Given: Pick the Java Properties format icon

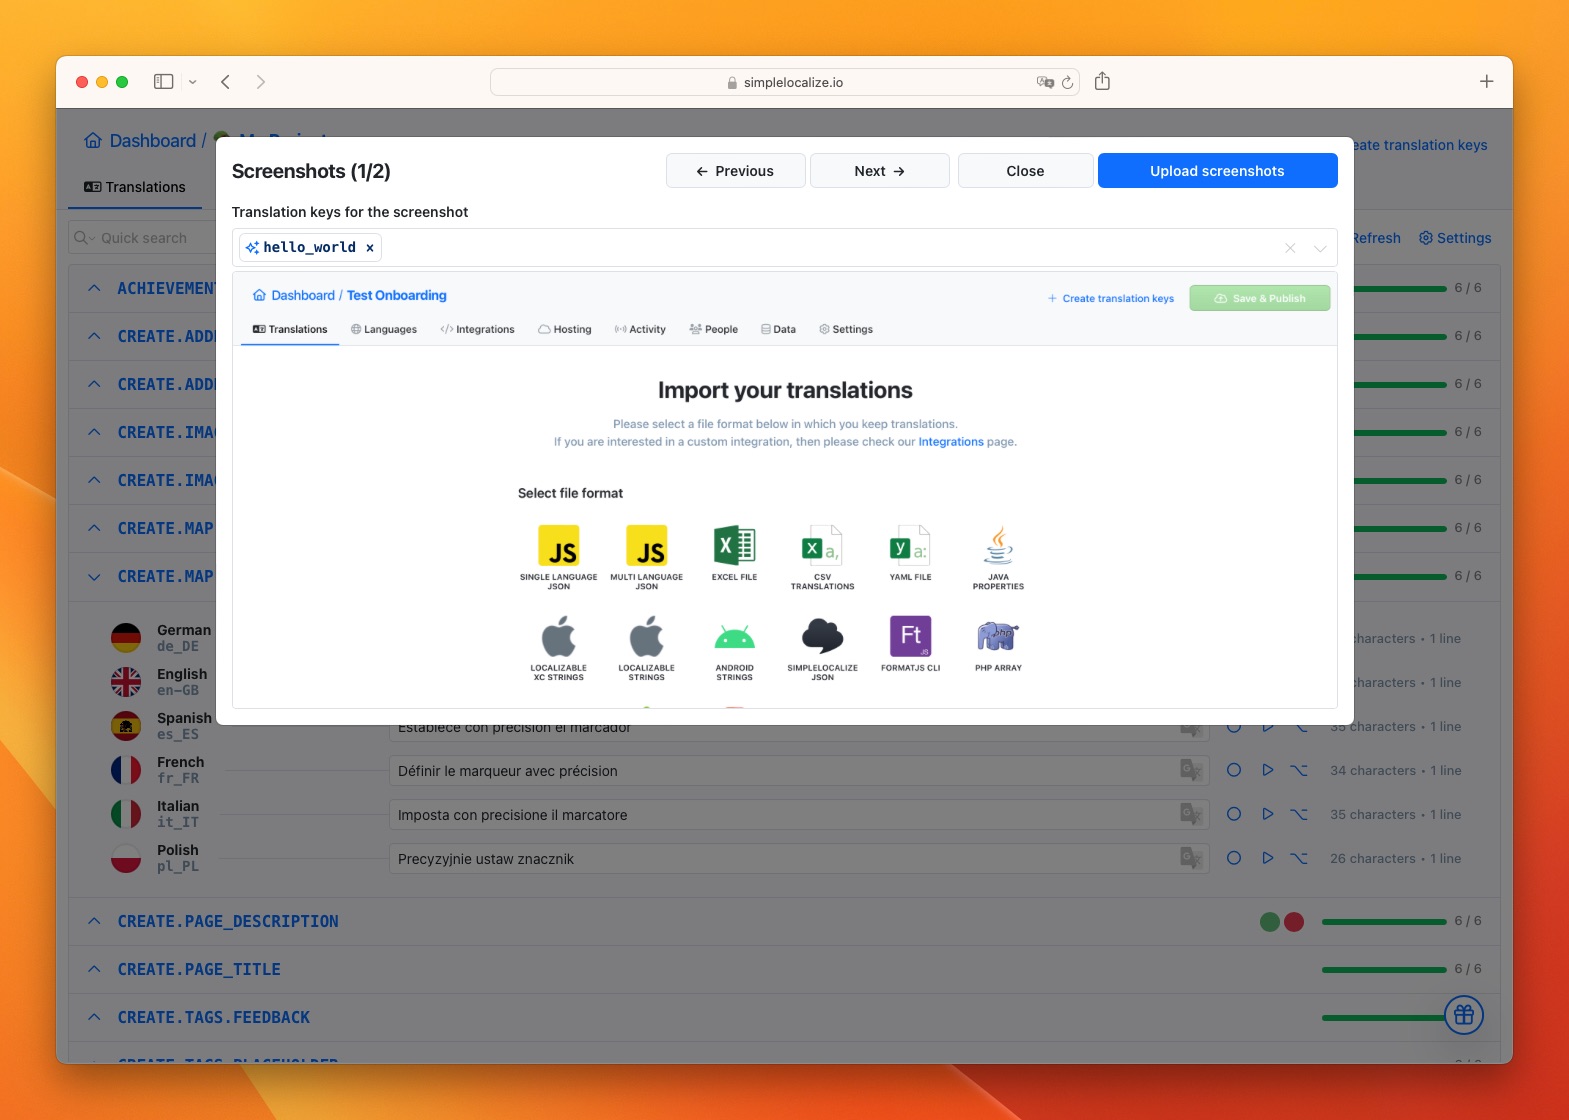Looking at the screenshot, I should tap(998, 546).
